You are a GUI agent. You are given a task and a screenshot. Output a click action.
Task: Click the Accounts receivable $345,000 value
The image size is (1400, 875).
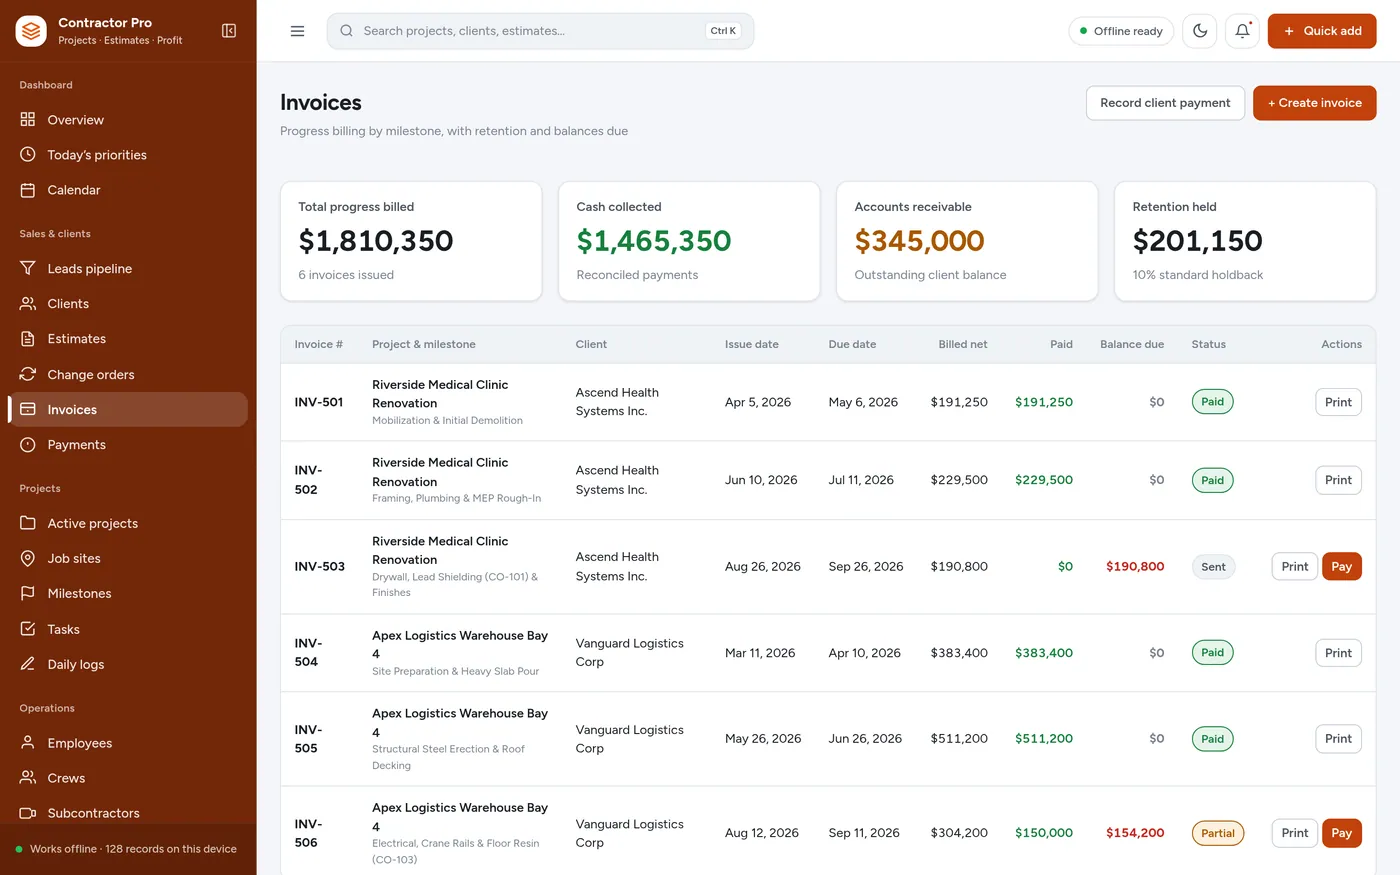click(x=919, y=241)
